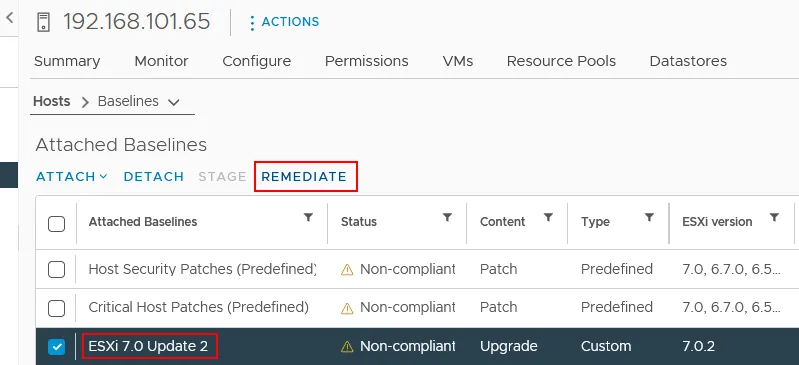The image size is (799, 365).
Task: Collapse the left navigation panel arrow
Action: point(9,18)
